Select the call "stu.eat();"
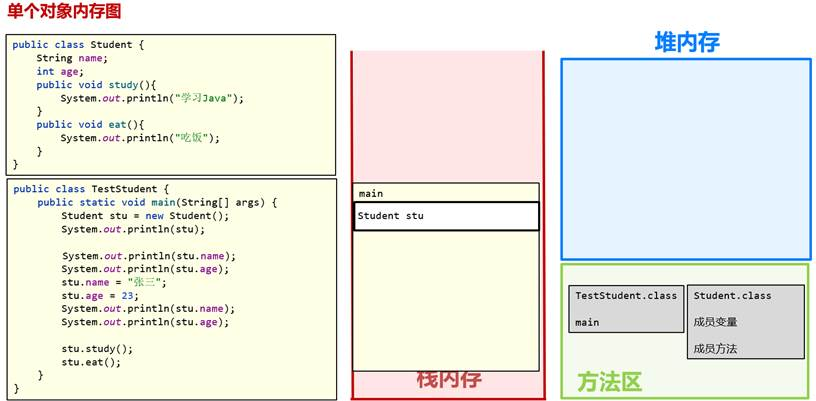This screenshot has height=401, width=816. (91, 362)
